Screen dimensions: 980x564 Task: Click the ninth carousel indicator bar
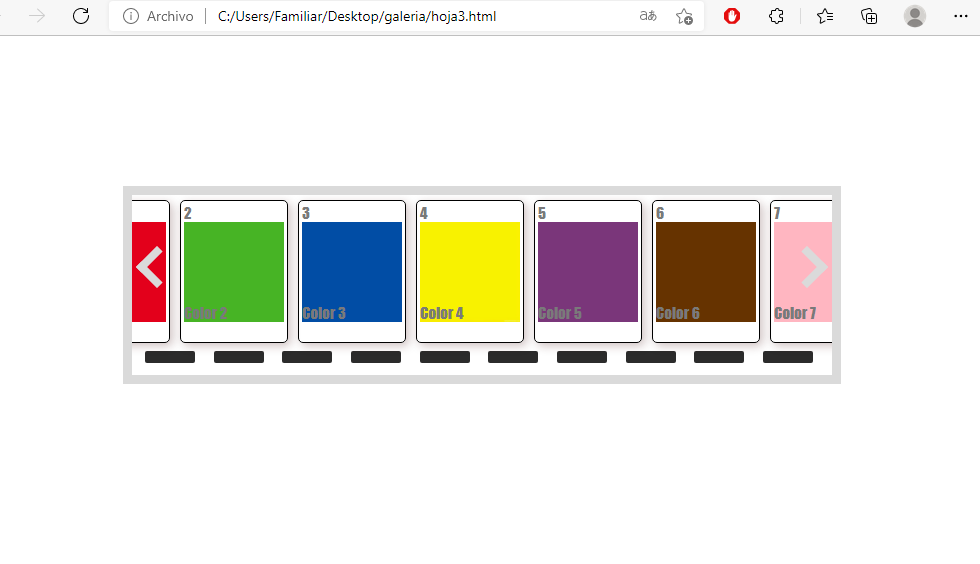click(719, 357)
